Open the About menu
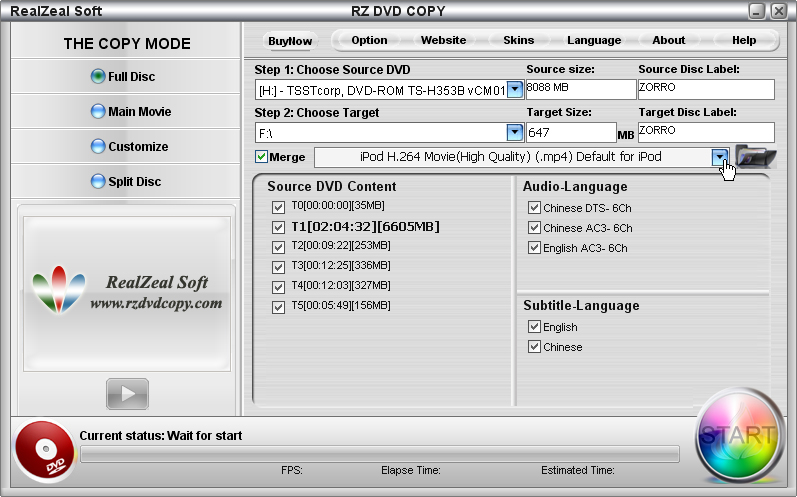This screenshot has height=497, width=797. click(x=668, y=40)
